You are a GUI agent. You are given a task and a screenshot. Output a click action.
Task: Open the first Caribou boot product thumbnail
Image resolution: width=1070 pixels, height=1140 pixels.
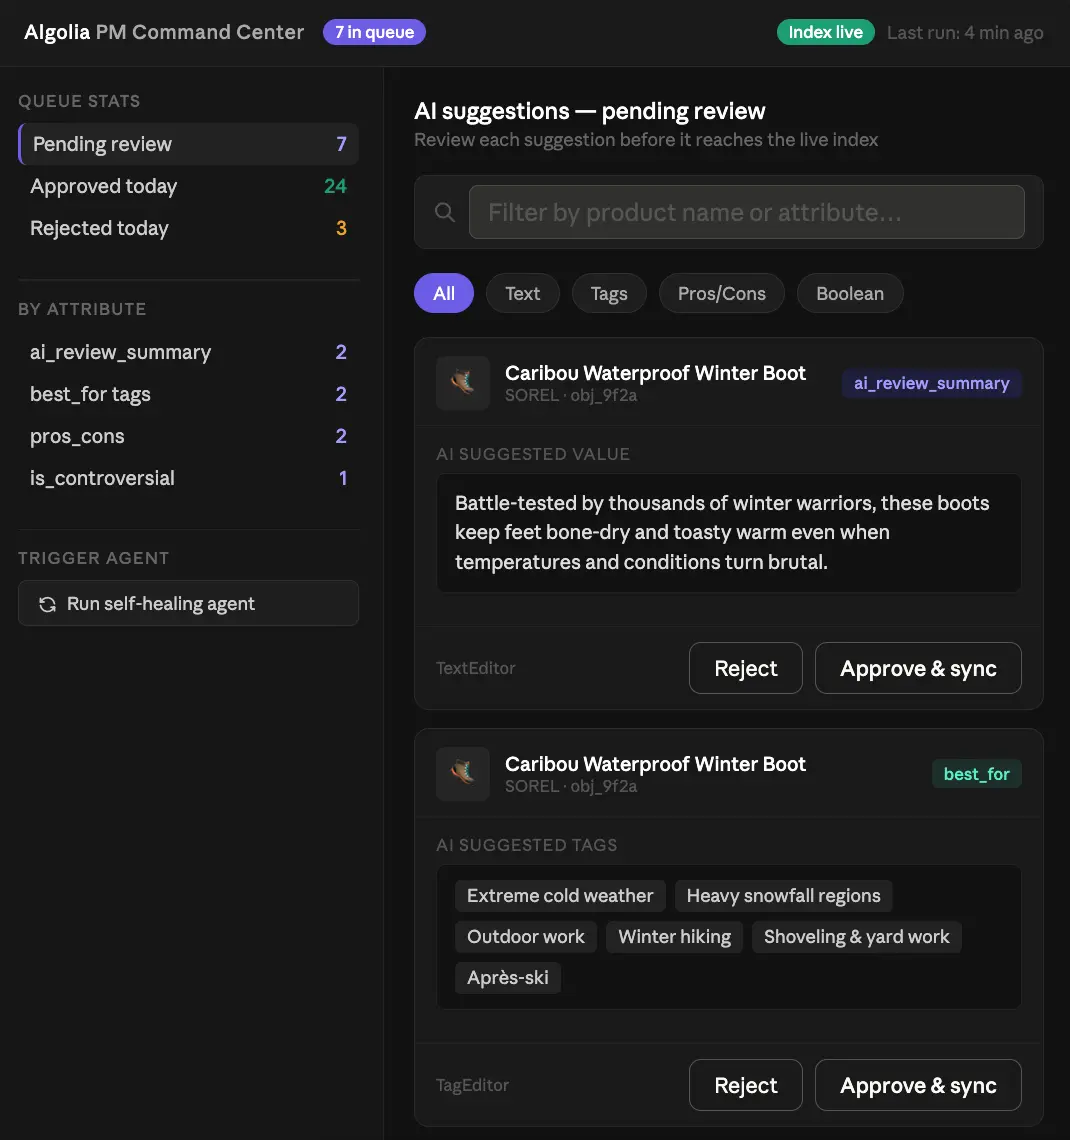click(x=463, y=382)
